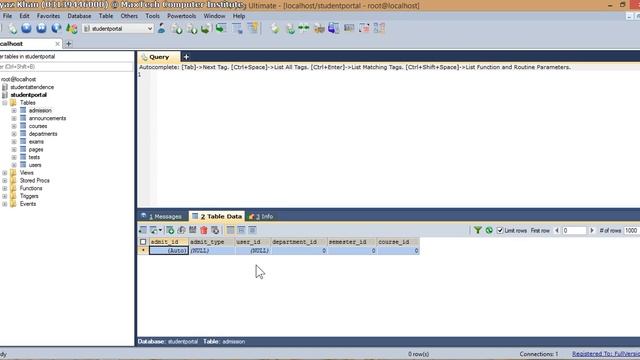Select the Query tab
The height and width of the screenshot is (360, 640).
click(x=159, y=57)
